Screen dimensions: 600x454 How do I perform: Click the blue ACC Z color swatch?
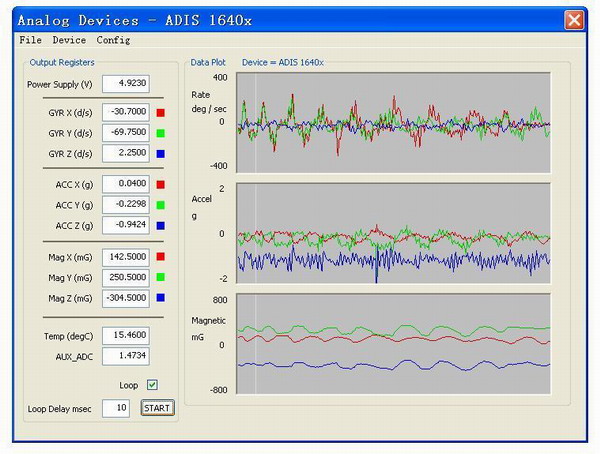coord(161,226)
